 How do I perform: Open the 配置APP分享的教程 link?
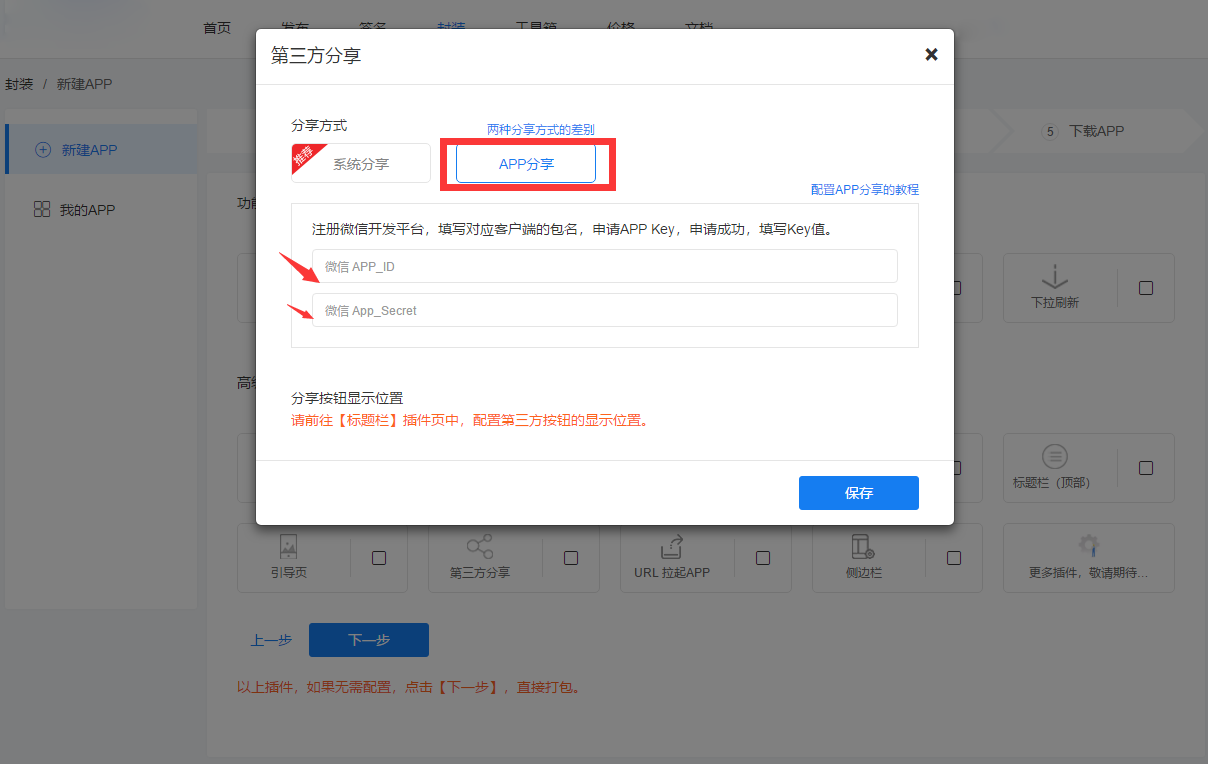point(864,189)
